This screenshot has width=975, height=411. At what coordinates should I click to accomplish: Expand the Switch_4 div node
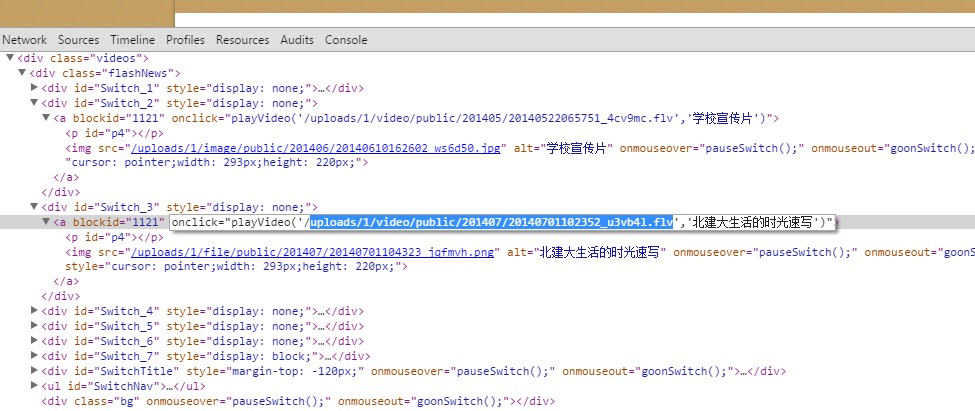(x=34, y=311)
